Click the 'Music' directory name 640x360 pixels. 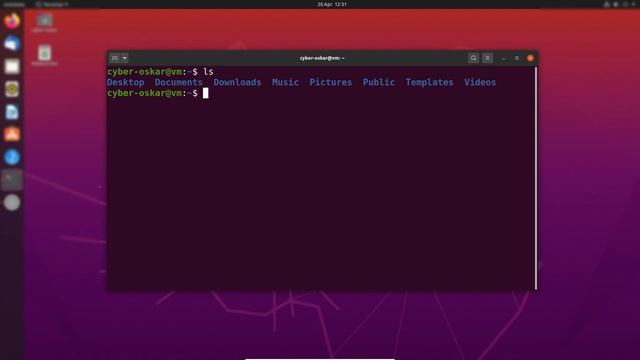tap(285, 82)
